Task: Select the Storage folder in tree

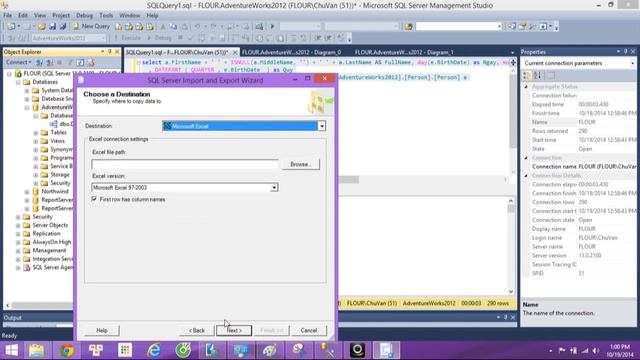Action: tap(60, 175)
